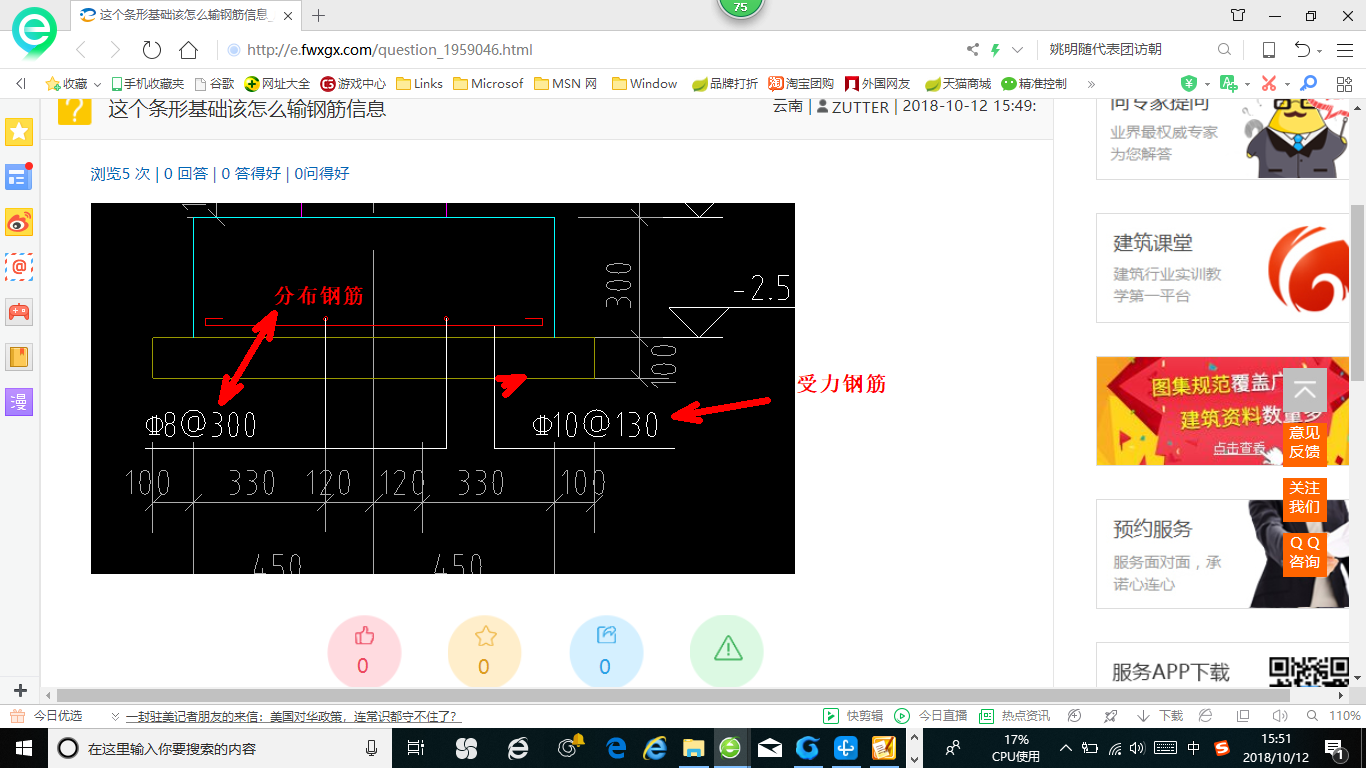
Task: Click the blue magnifier extension icon
Action: tap(1307, 84)
